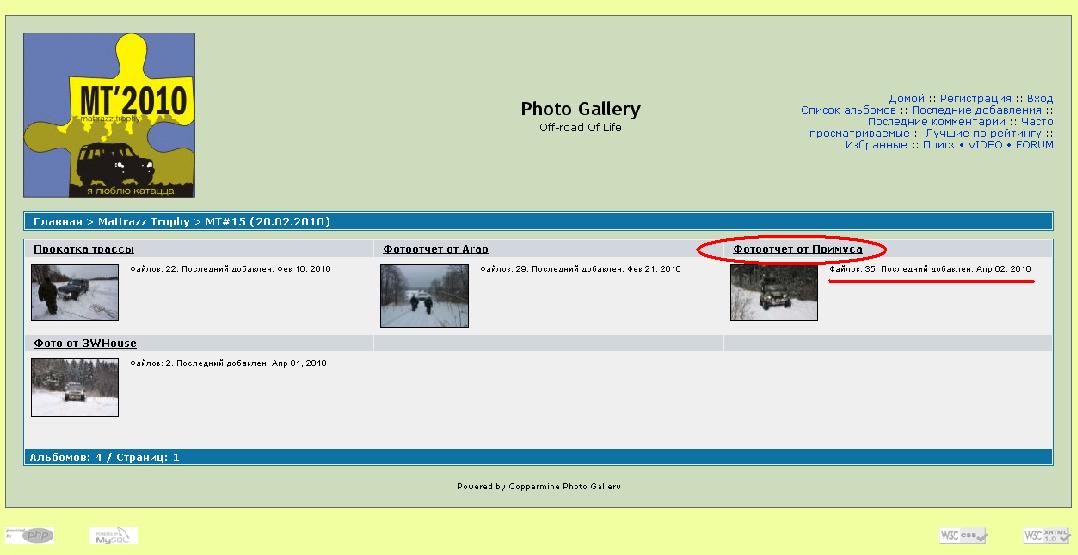Open the Фотоотчет от Arap thumbnail image
1078x555 pixels.
pyautogui.click(x=424, y=295)
